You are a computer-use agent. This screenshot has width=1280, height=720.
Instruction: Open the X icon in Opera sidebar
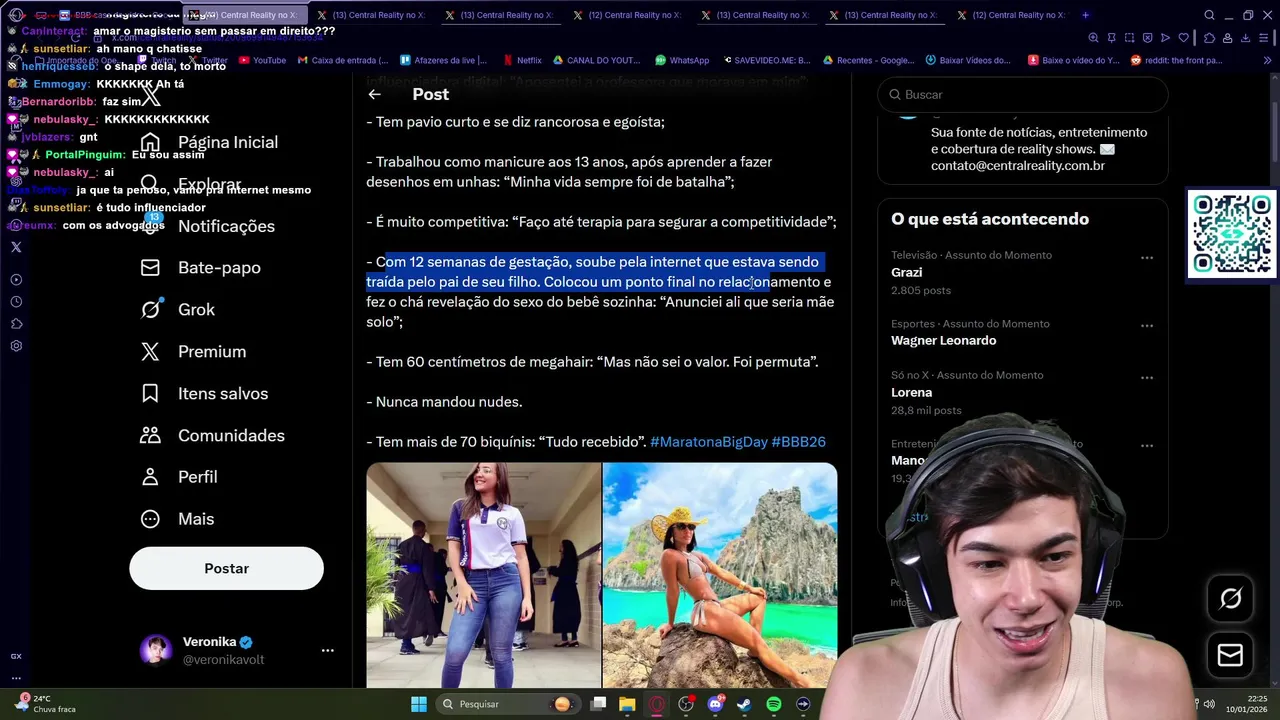(x=16, y=247)
